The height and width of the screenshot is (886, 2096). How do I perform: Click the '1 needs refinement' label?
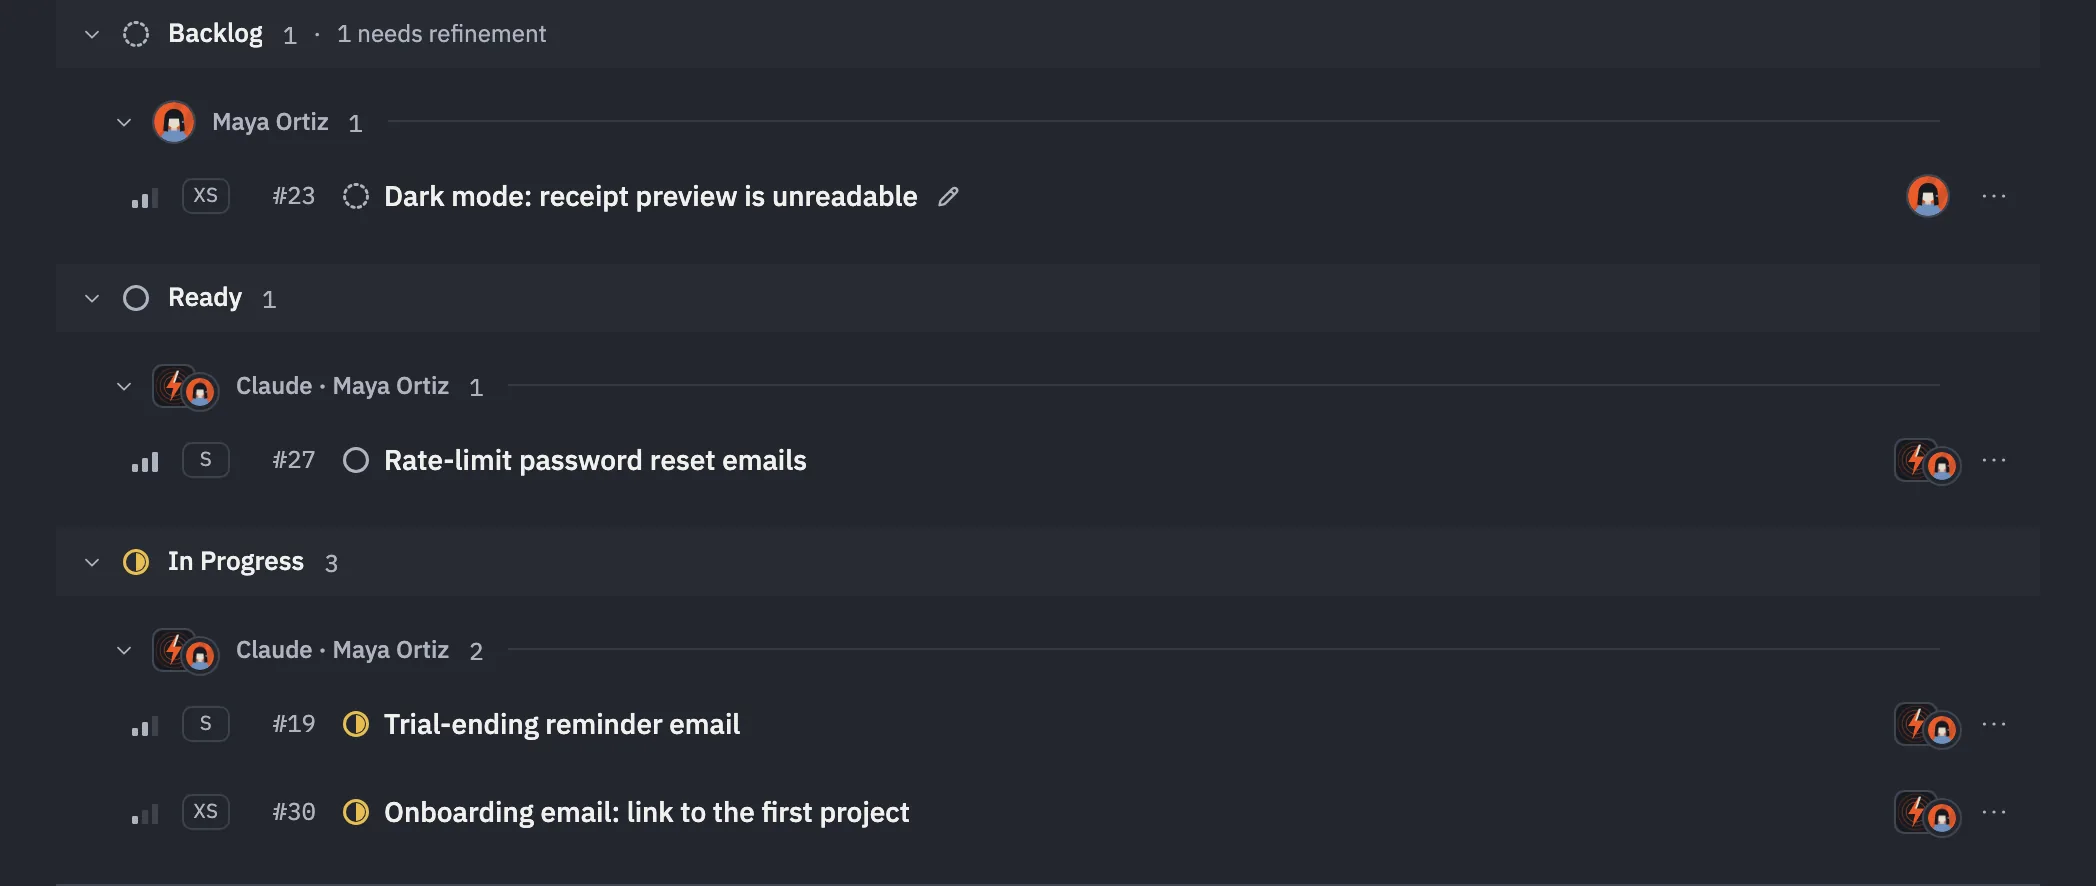[x=441, y=34]
